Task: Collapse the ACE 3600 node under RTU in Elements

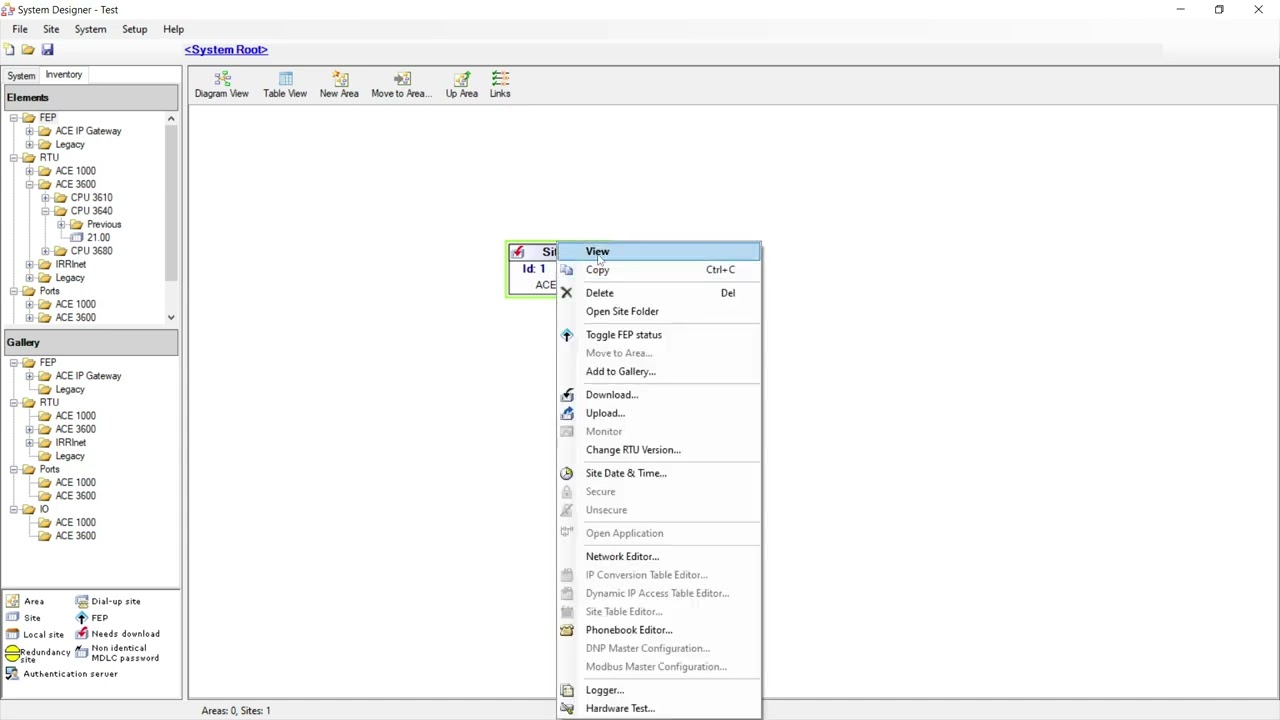Action: 30,184
